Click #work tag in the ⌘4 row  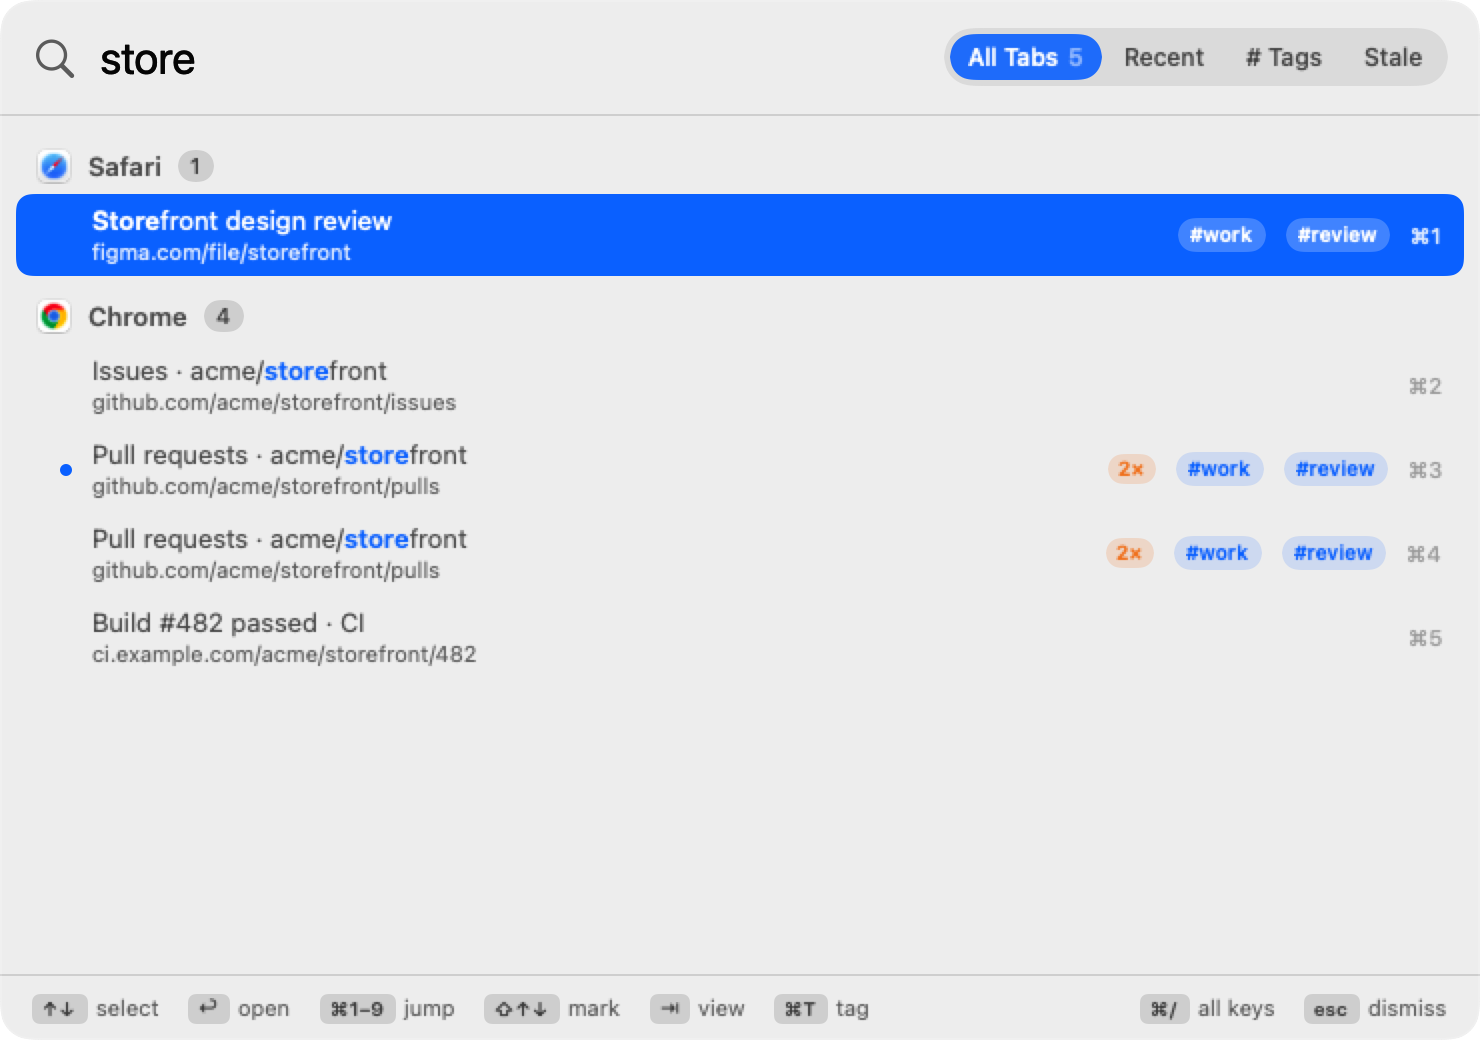pyautogui.click(x=1217, y=553)
